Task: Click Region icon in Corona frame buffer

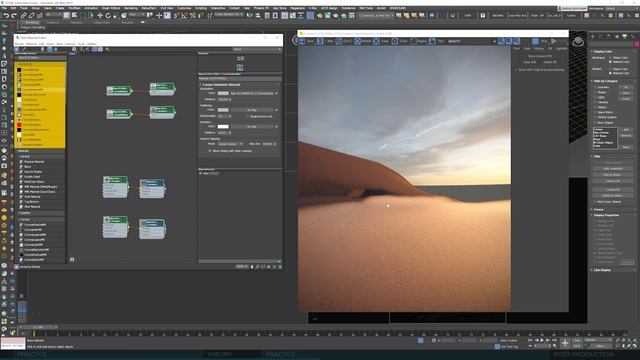Action: tap(413, 41)
